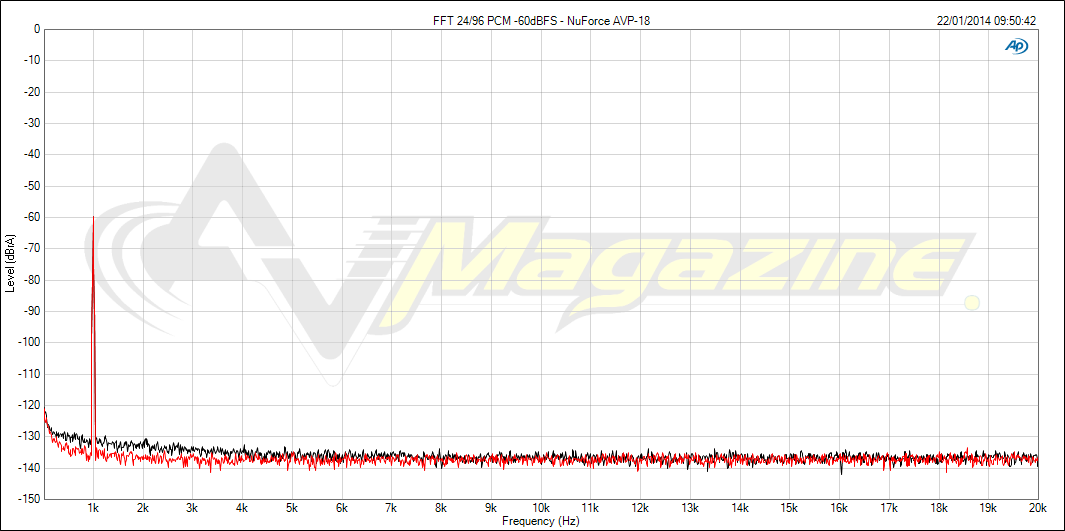This screenshot has width=1065, height=531.
Task: Click the '-50' level axis label
Action: 32,186
